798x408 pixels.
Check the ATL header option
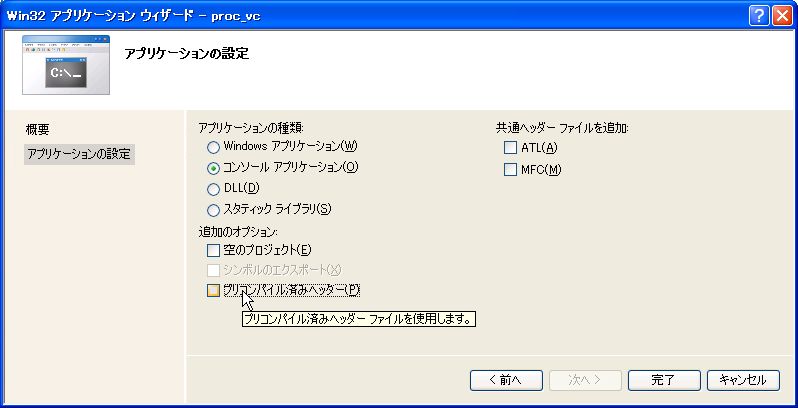tap(510, 148)
